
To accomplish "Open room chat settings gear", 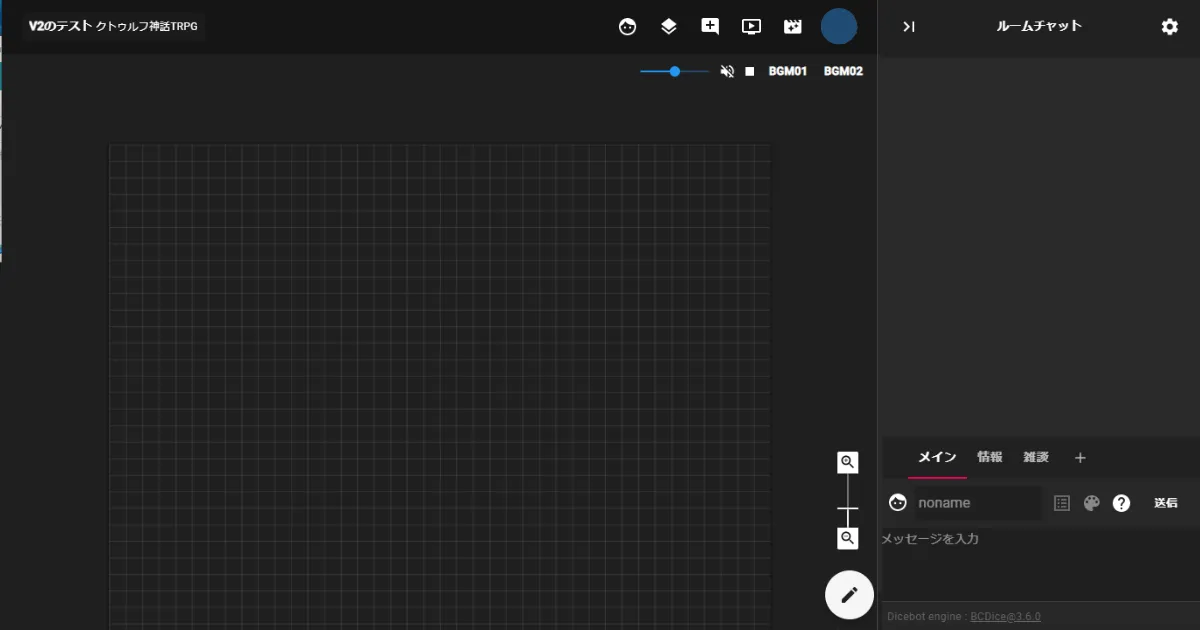I will coord(1169,27).
